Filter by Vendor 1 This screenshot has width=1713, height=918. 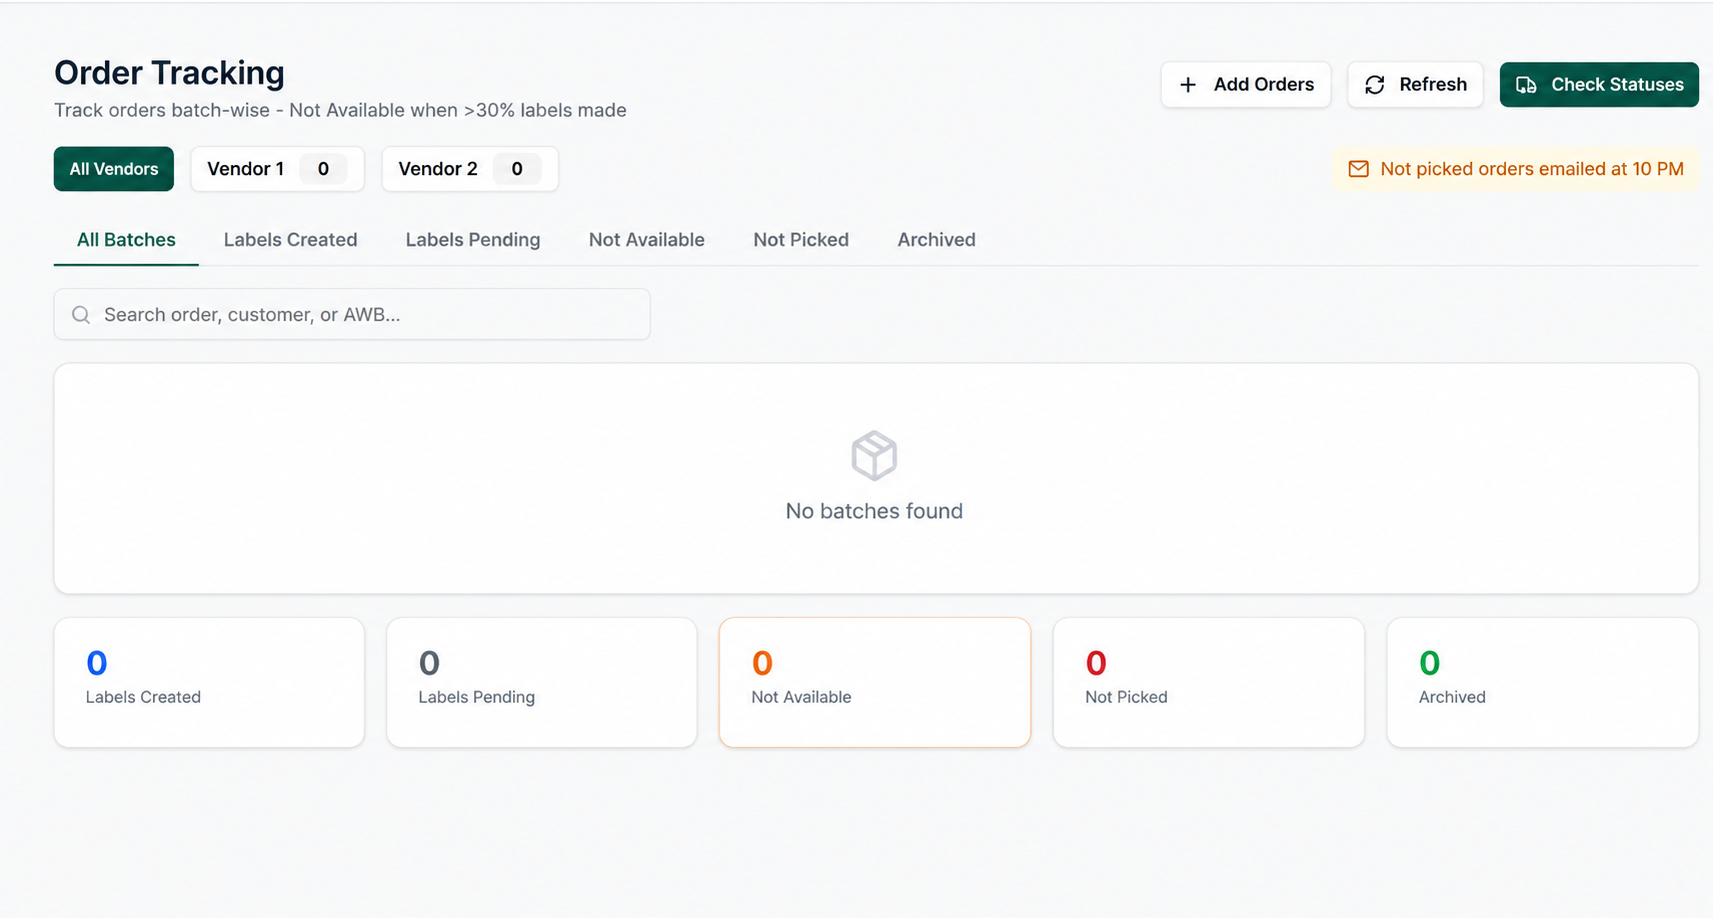click(x=277, y=169)
